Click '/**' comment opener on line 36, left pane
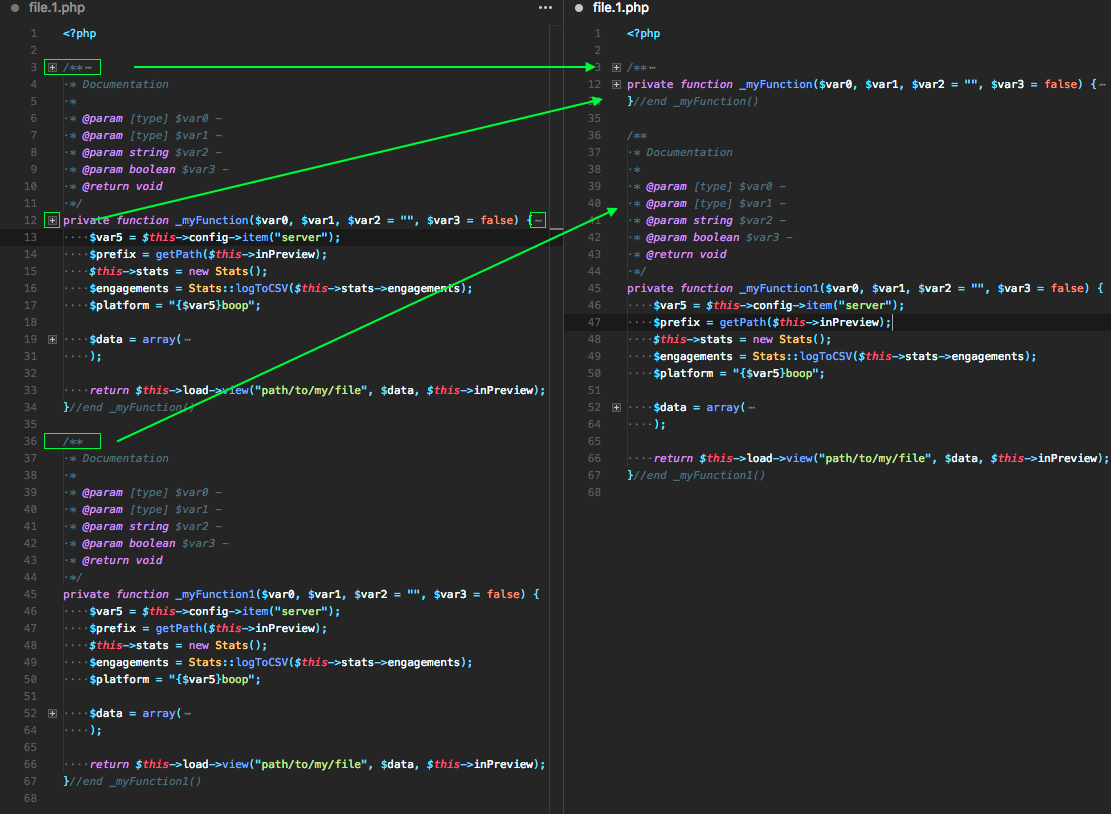The width and height of the screenshot is (1111, 814). click(x=72, y=441)
